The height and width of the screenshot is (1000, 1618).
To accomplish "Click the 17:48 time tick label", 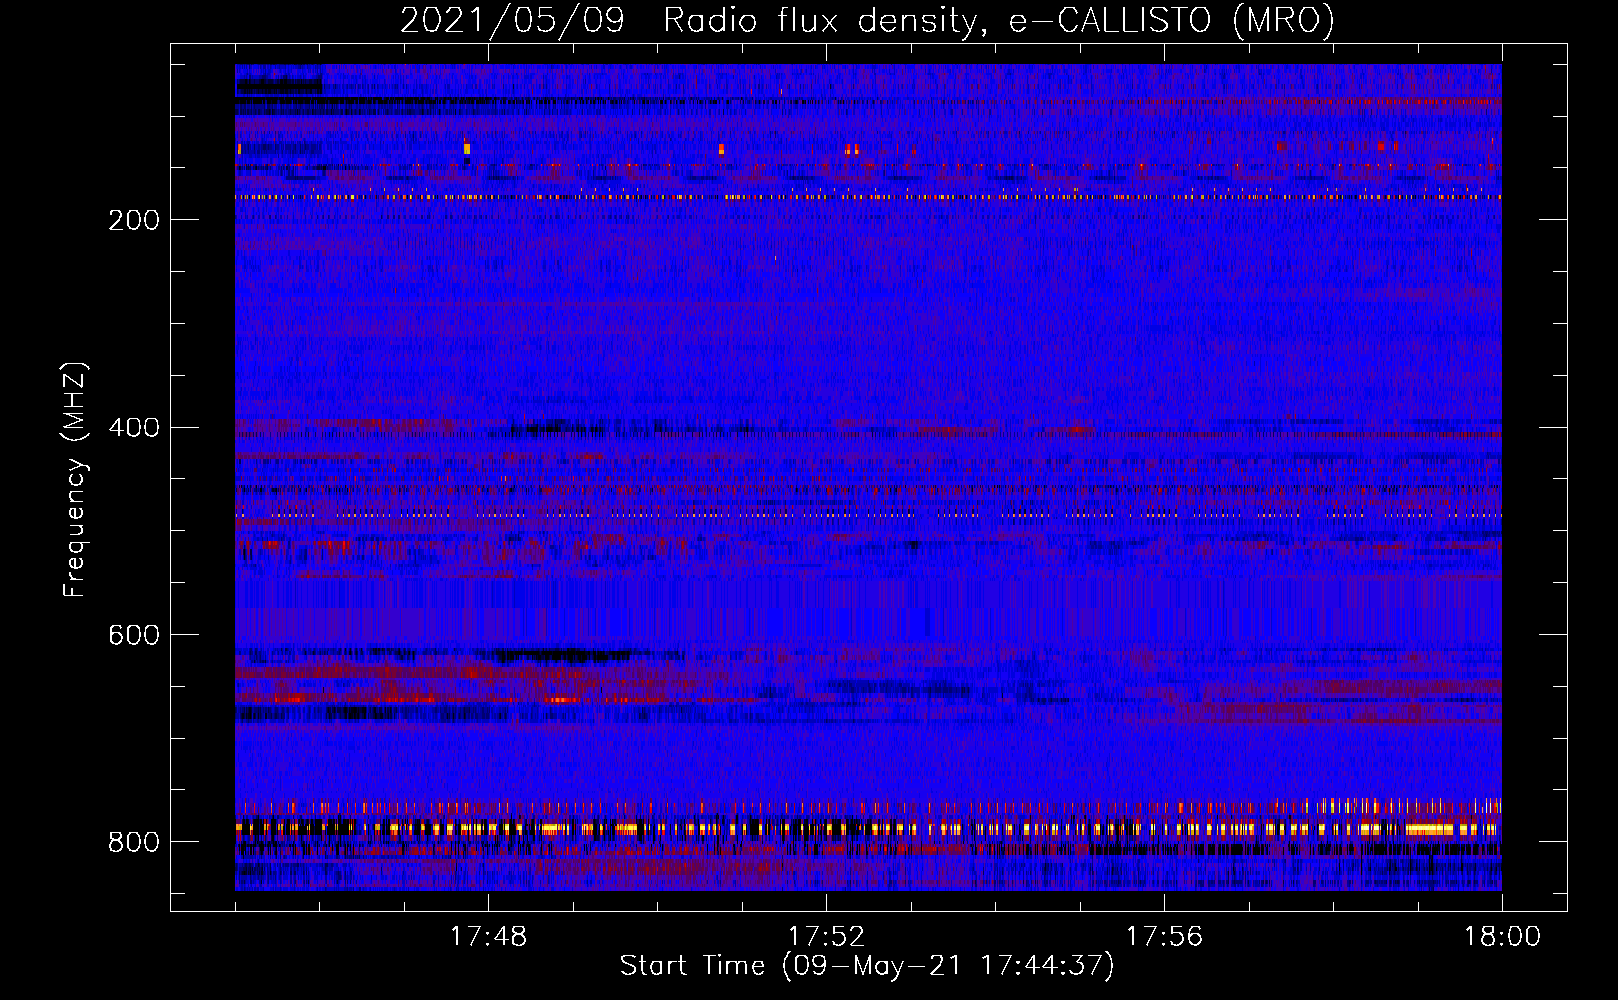I will (x=488, y=937).
